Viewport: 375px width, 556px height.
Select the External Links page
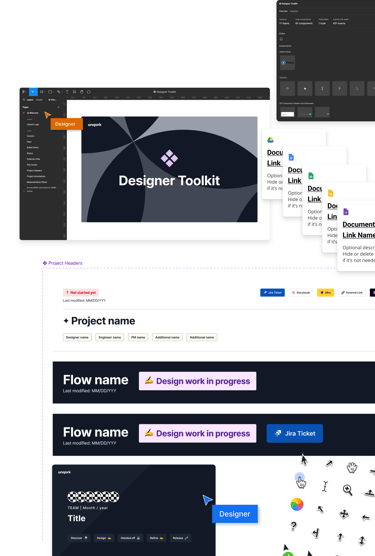coord(33,159)
